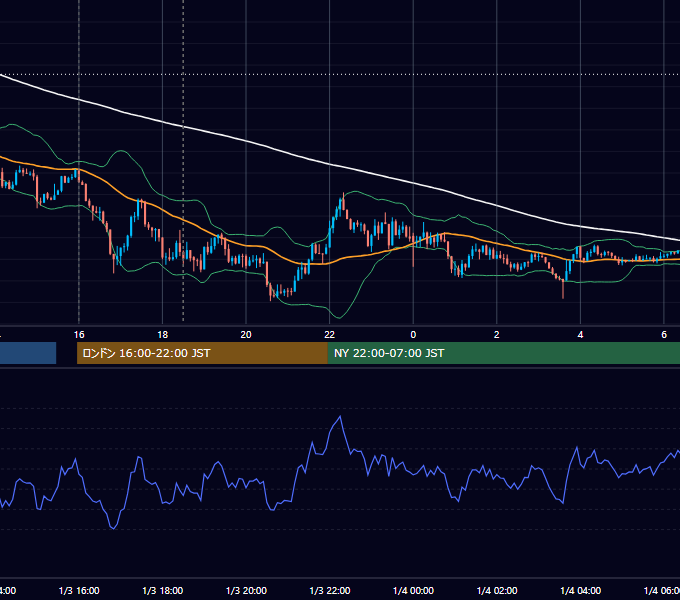Click the 1/3 16:00 date label
680x600 pixels.
point(79,590)
